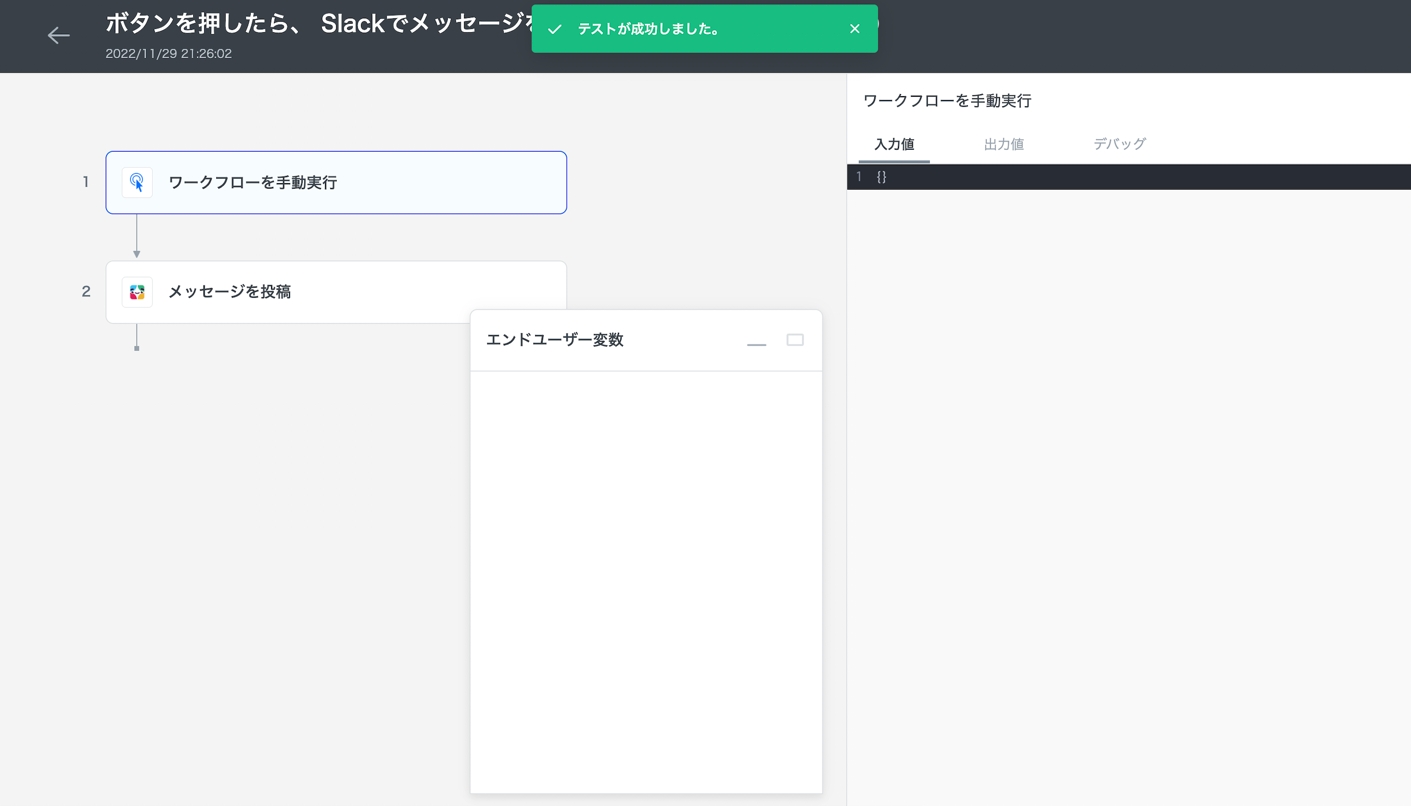This screenshot has width=1411, height=806.
Task: Dismiss the テストが成功しました notification
Action: (854, 29)
